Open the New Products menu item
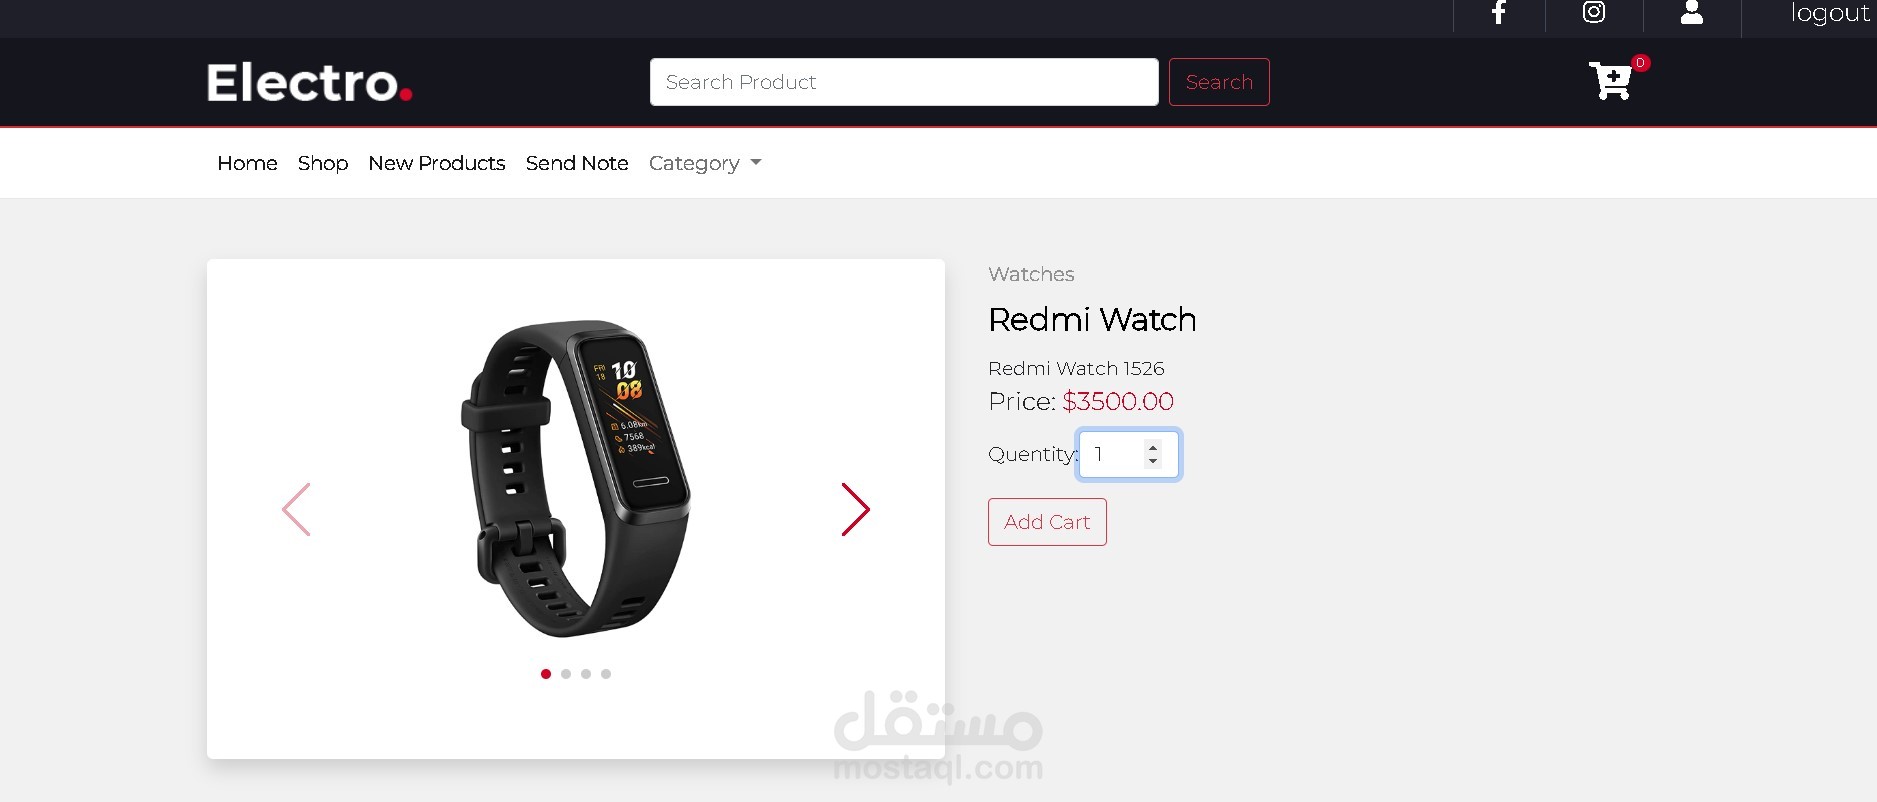The width and height of the screenshot is (1877, 802). (x=437, y=163)
